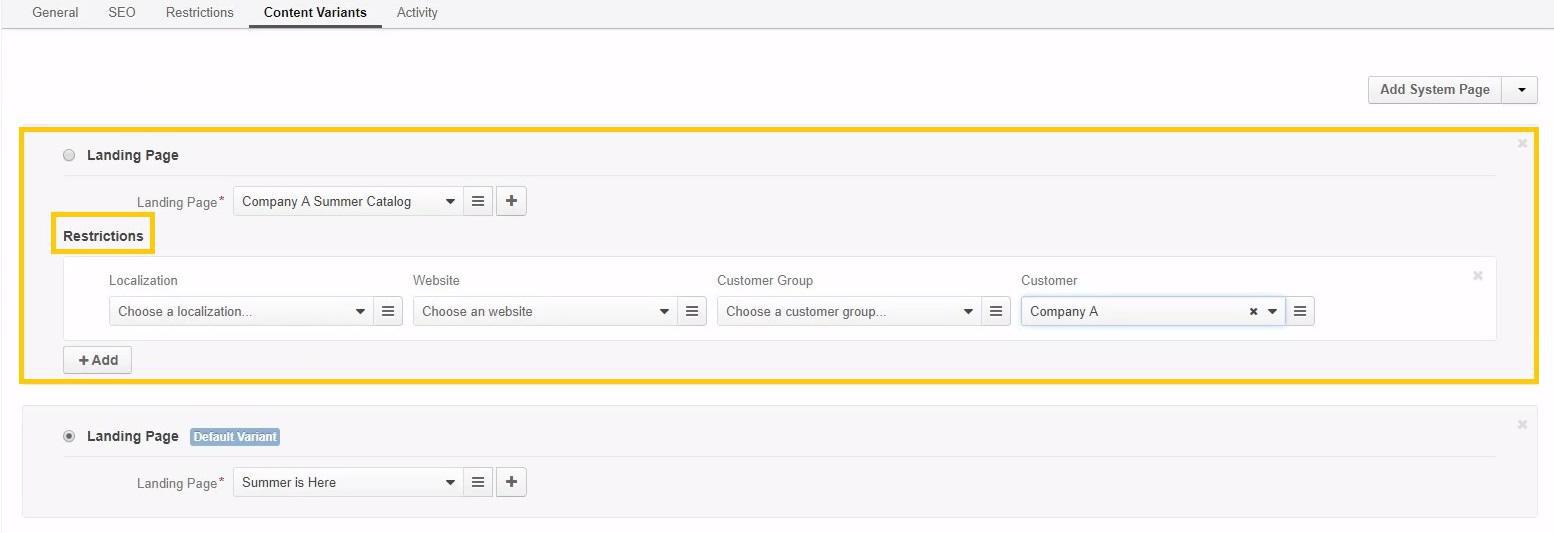Open the Restrictions tab at top
This screenshot has width=1554, height=533.
[200, 13]
